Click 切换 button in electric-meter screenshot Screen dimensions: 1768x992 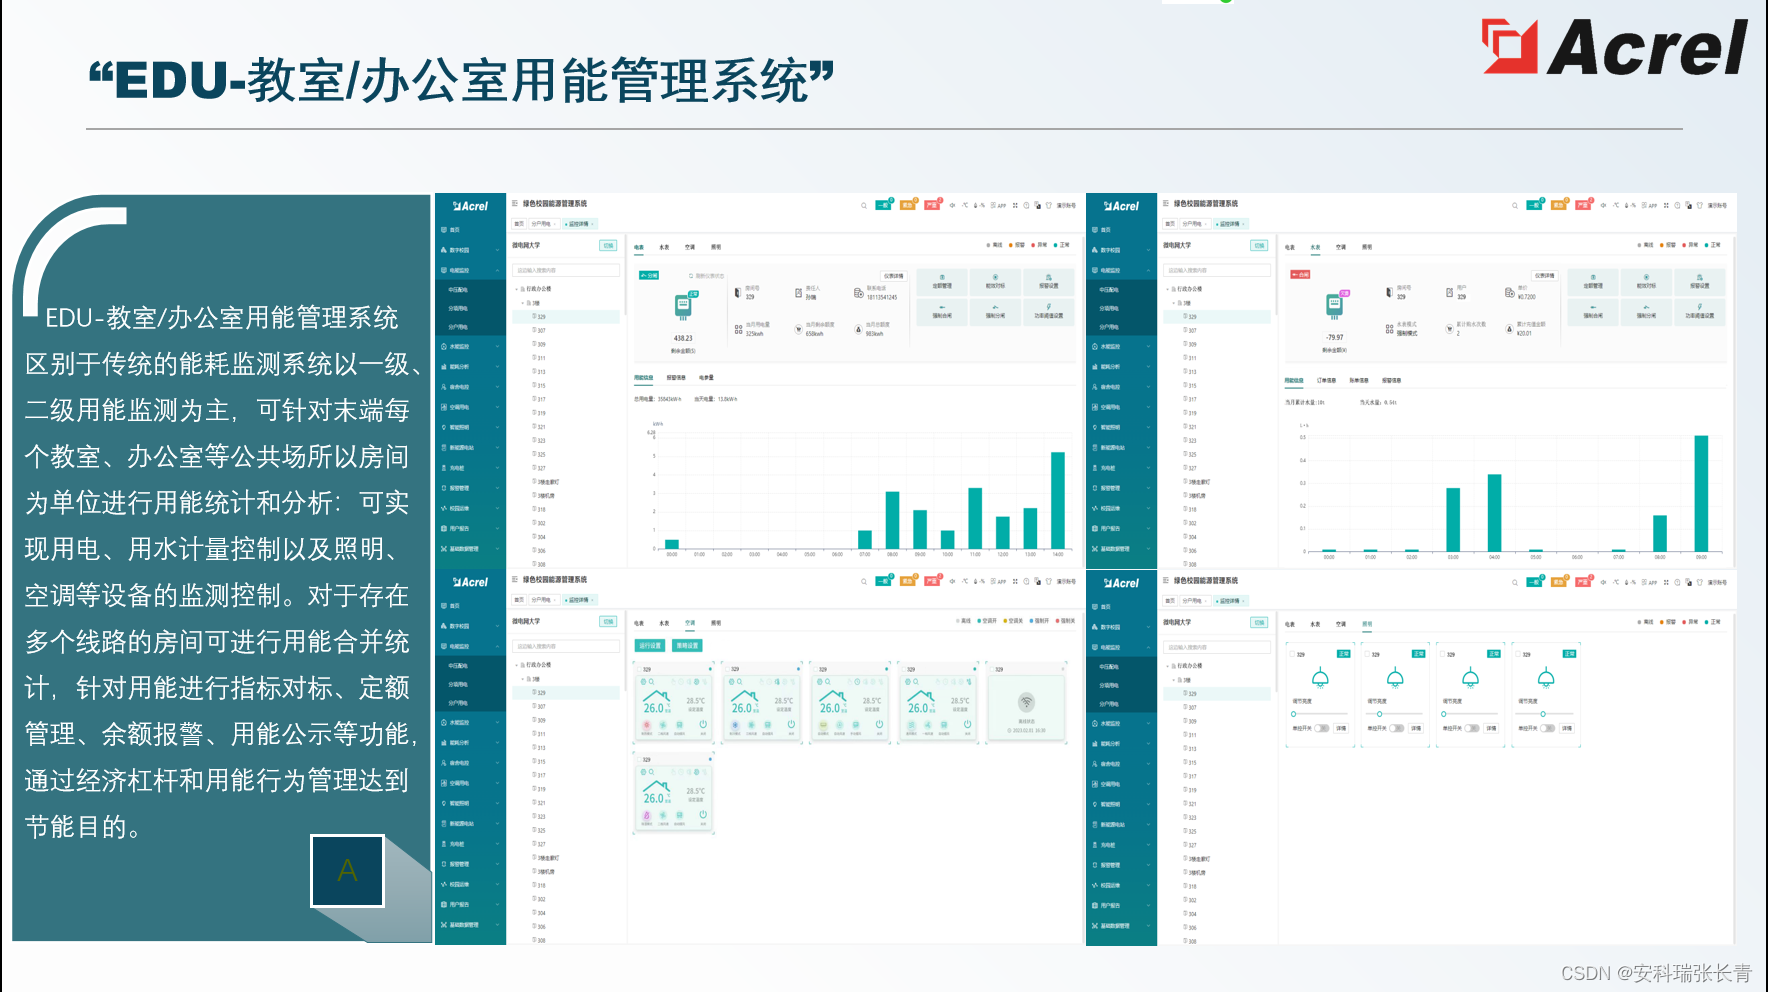point(608,245)
